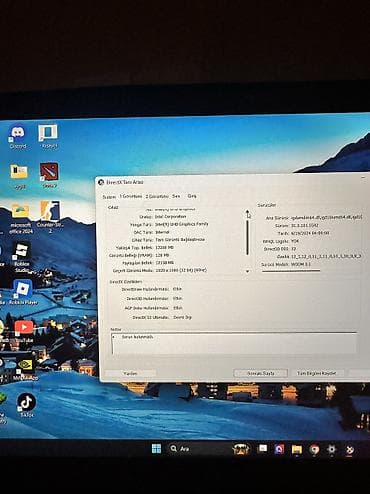The image size is (370, 494).
Task: Open the white window icon on taskbar
Action: tap(263, 448)
